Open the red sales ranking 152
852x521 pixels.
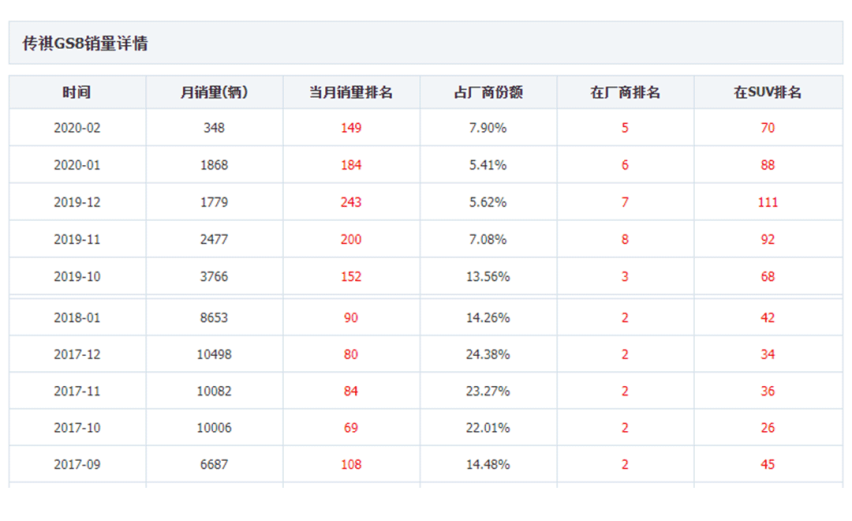351,277
